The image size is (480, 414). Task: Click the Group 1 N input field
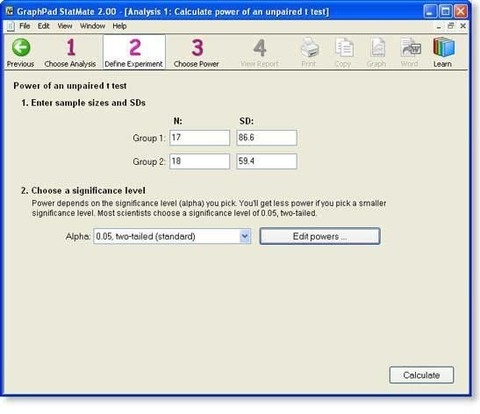tap(200, 138)
